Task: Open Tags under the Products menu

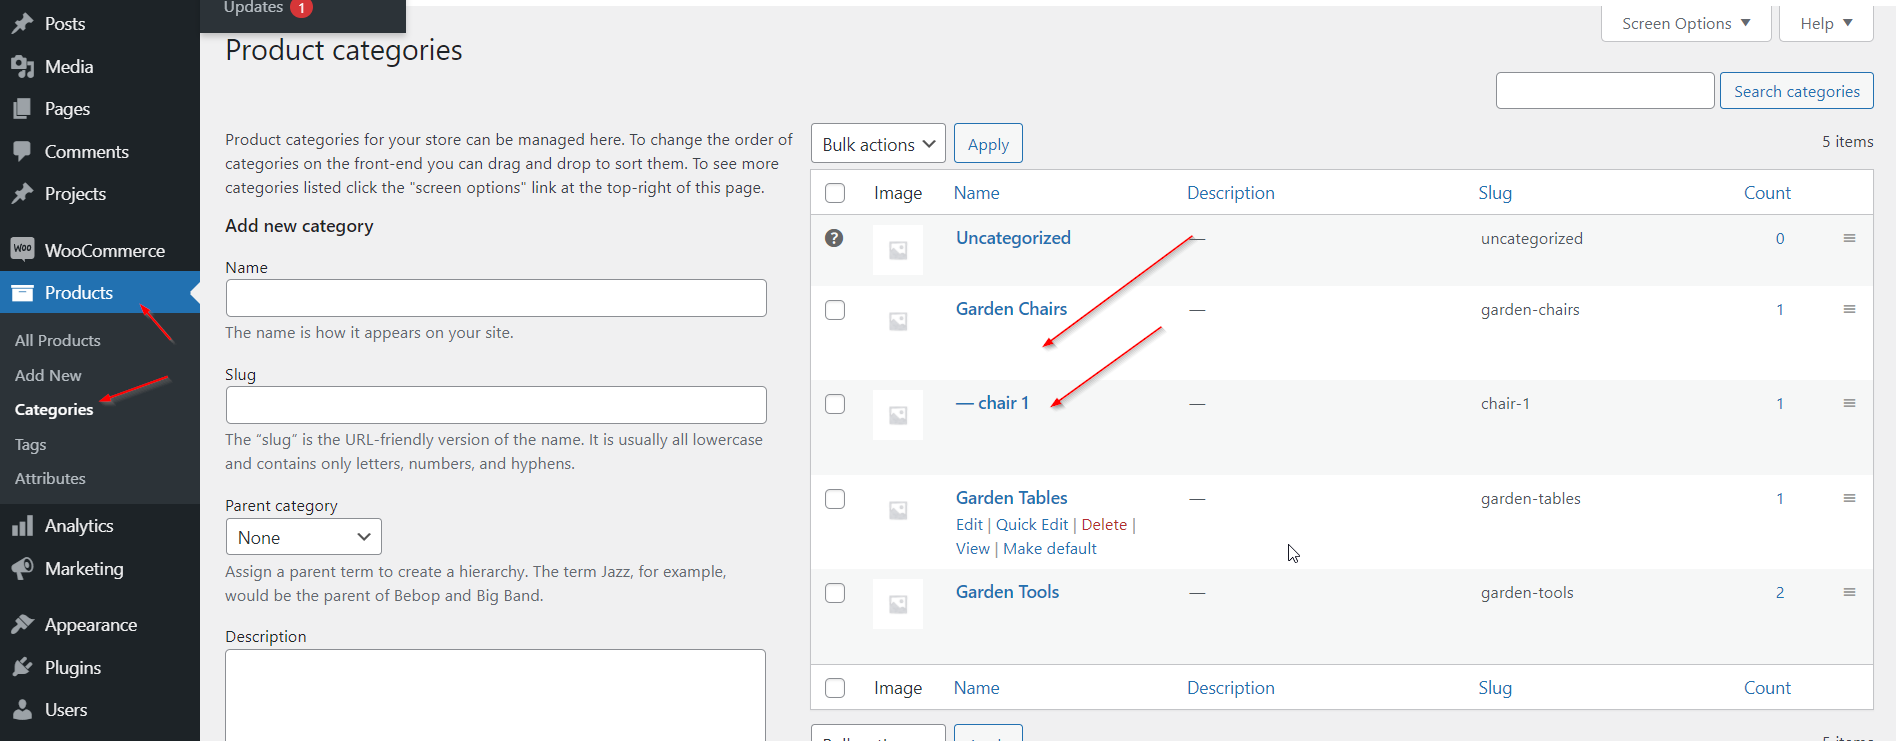Action: coord(31,444)
